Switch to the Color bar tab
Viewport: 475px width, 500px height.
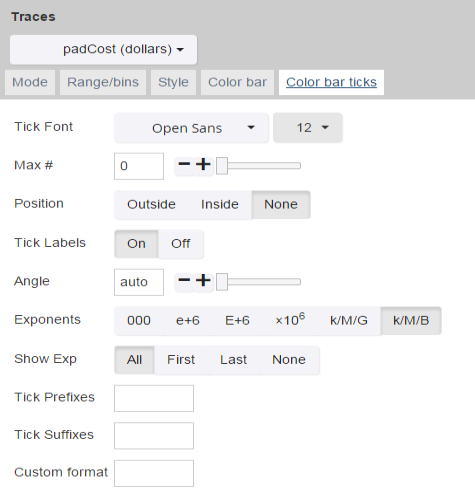(x=237, y=82)
